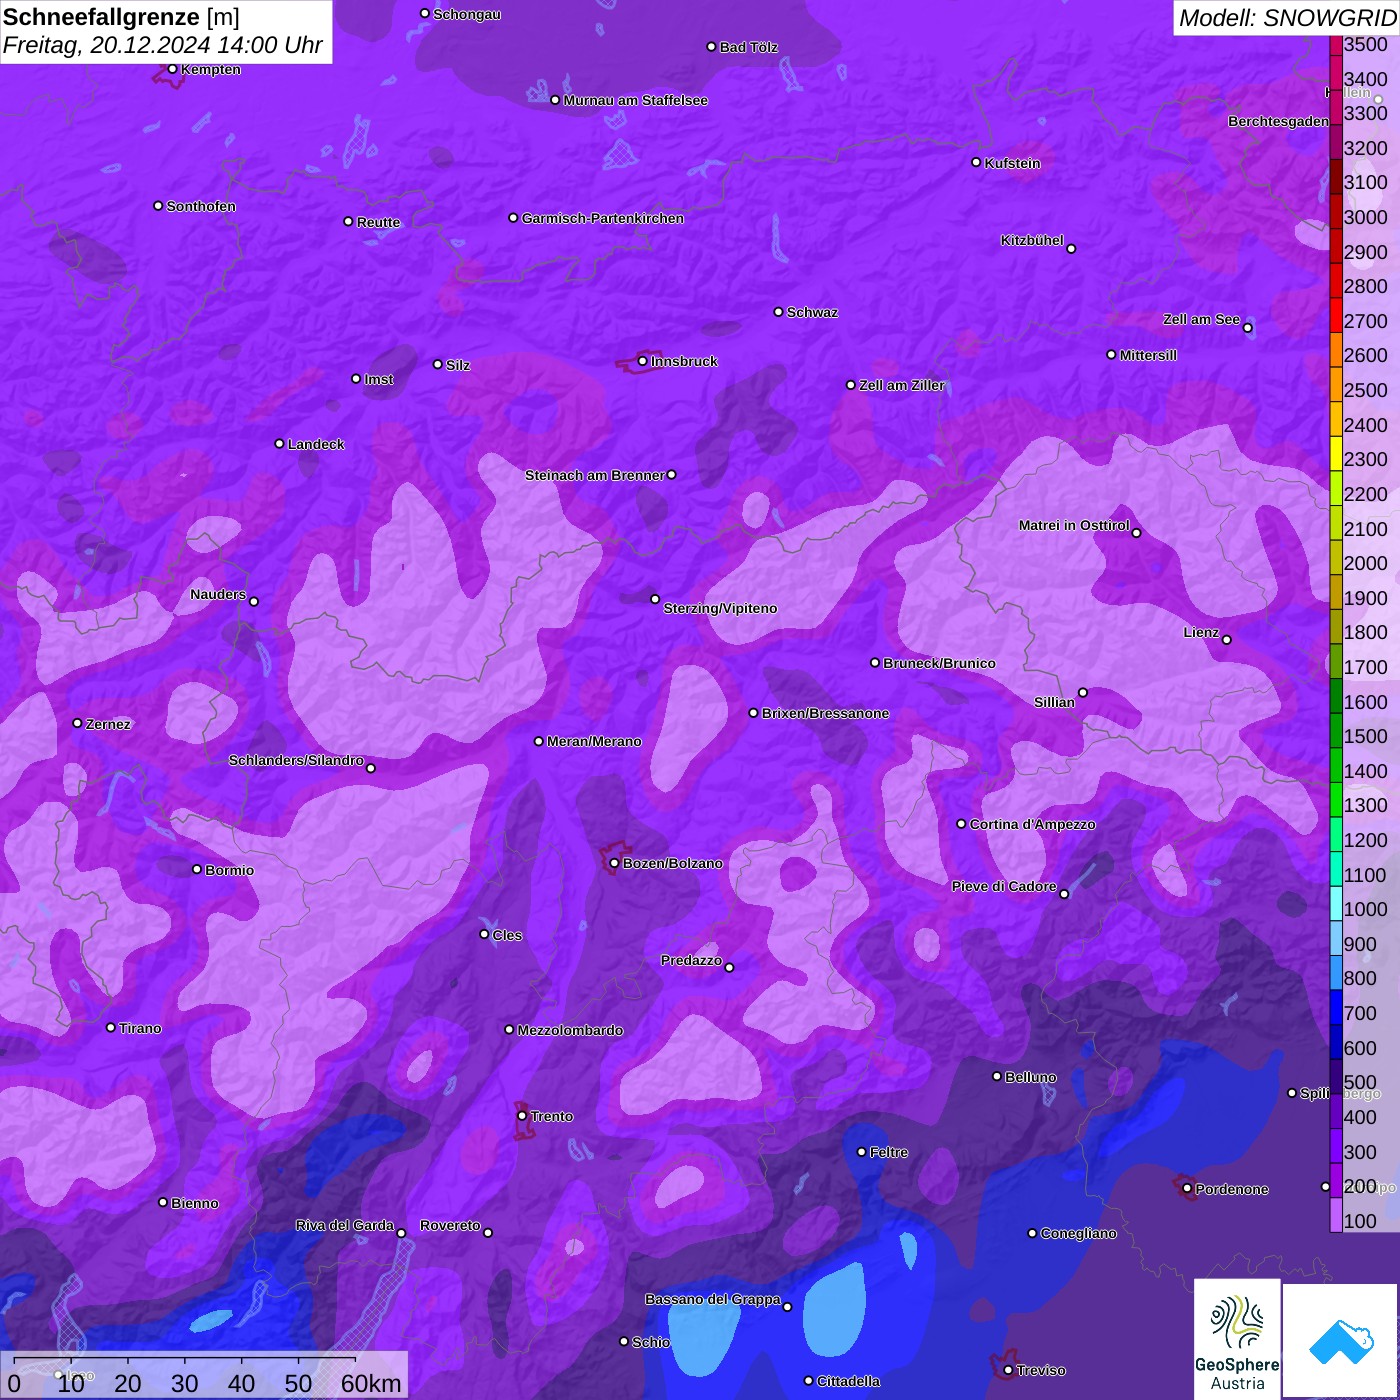Select the Conegliano marker dot
Image resolution: width=1400 pixels, height=1400 pixels.
point(1032,1233)
